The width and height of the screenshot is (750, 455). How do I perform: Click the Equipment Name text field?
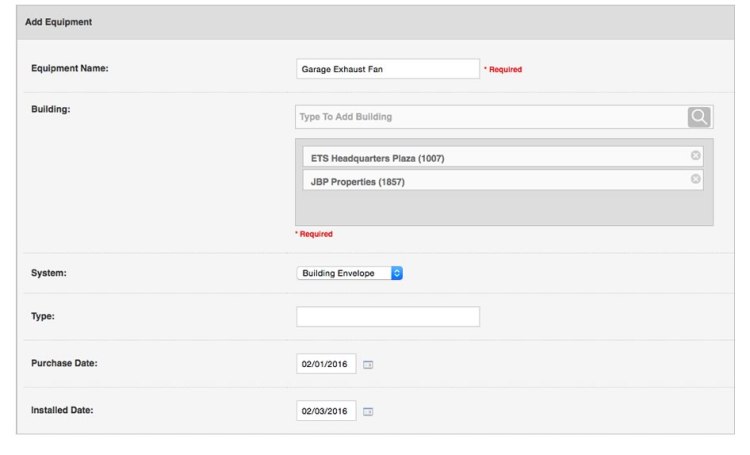388,69
